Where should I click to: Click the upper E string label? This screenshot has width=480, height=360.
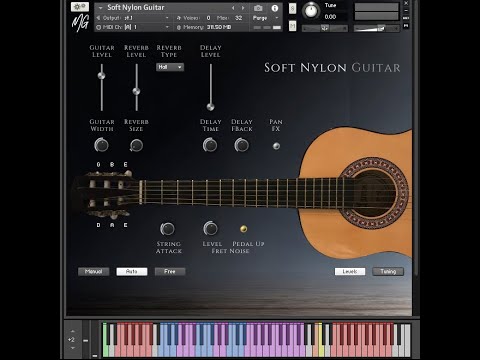[x=126, y=165]
